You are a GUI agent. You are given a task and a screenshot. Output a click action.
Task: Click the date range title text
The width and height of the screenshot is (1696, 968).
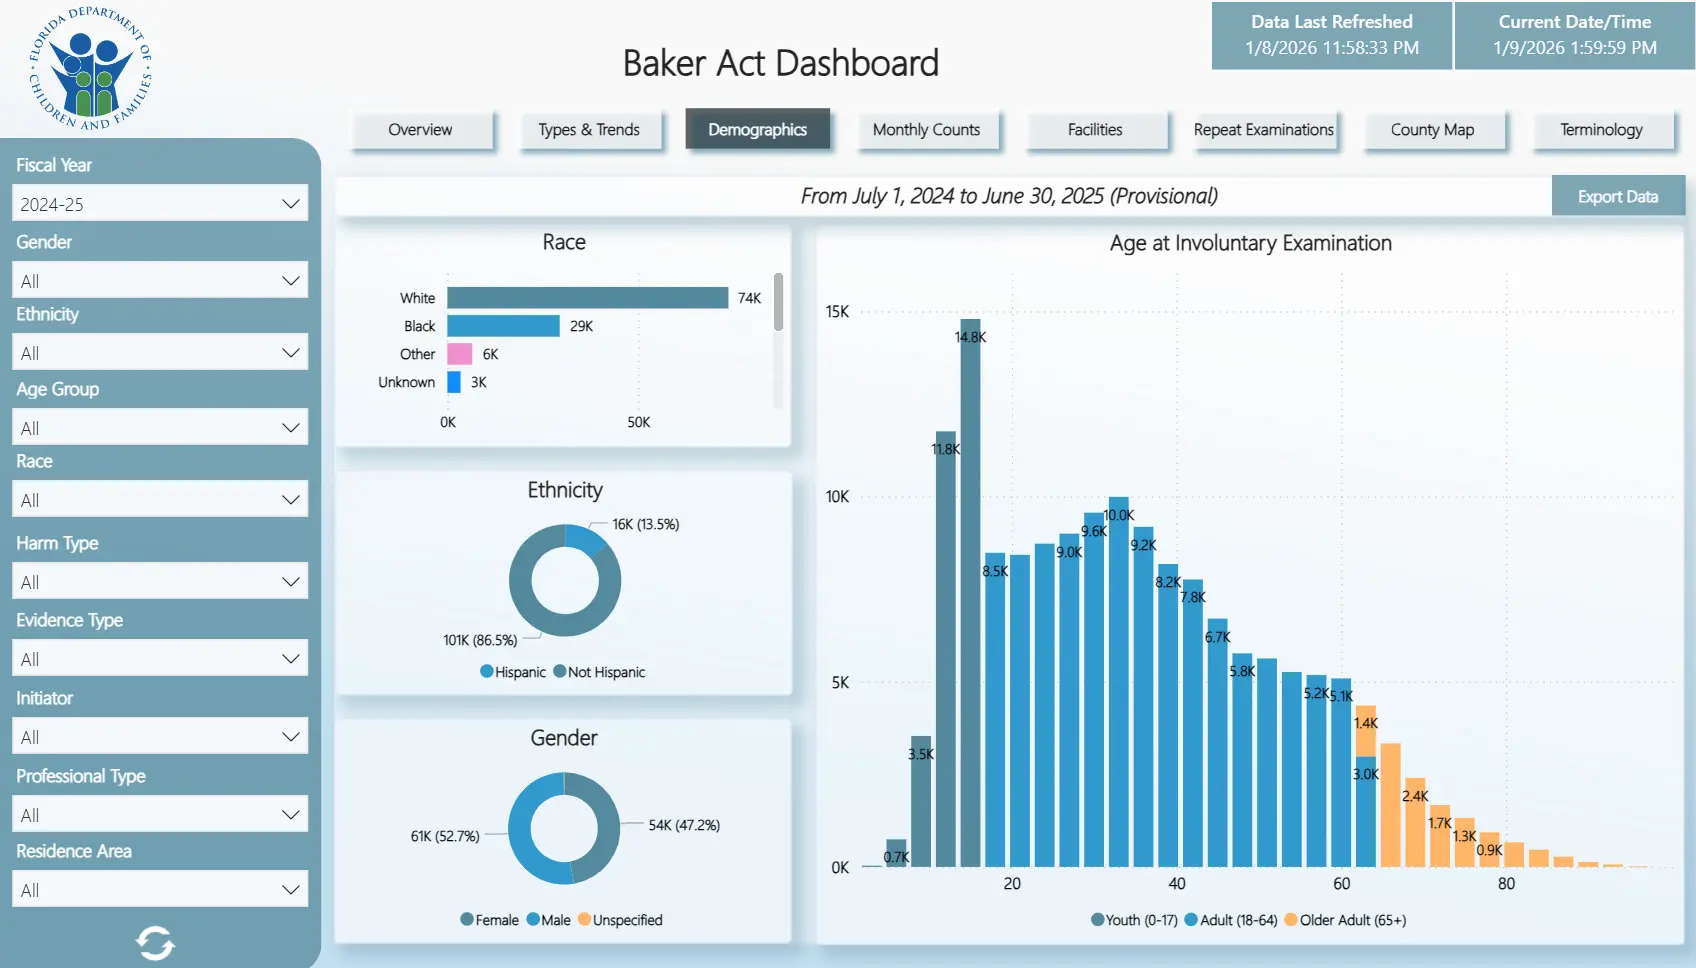tap(1009, 196)
